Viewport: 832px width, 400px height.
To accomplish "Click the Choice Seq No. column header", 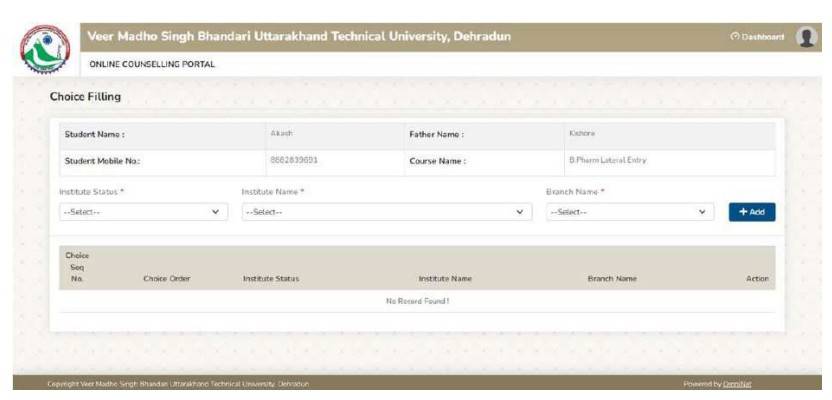I will (77, 267).
